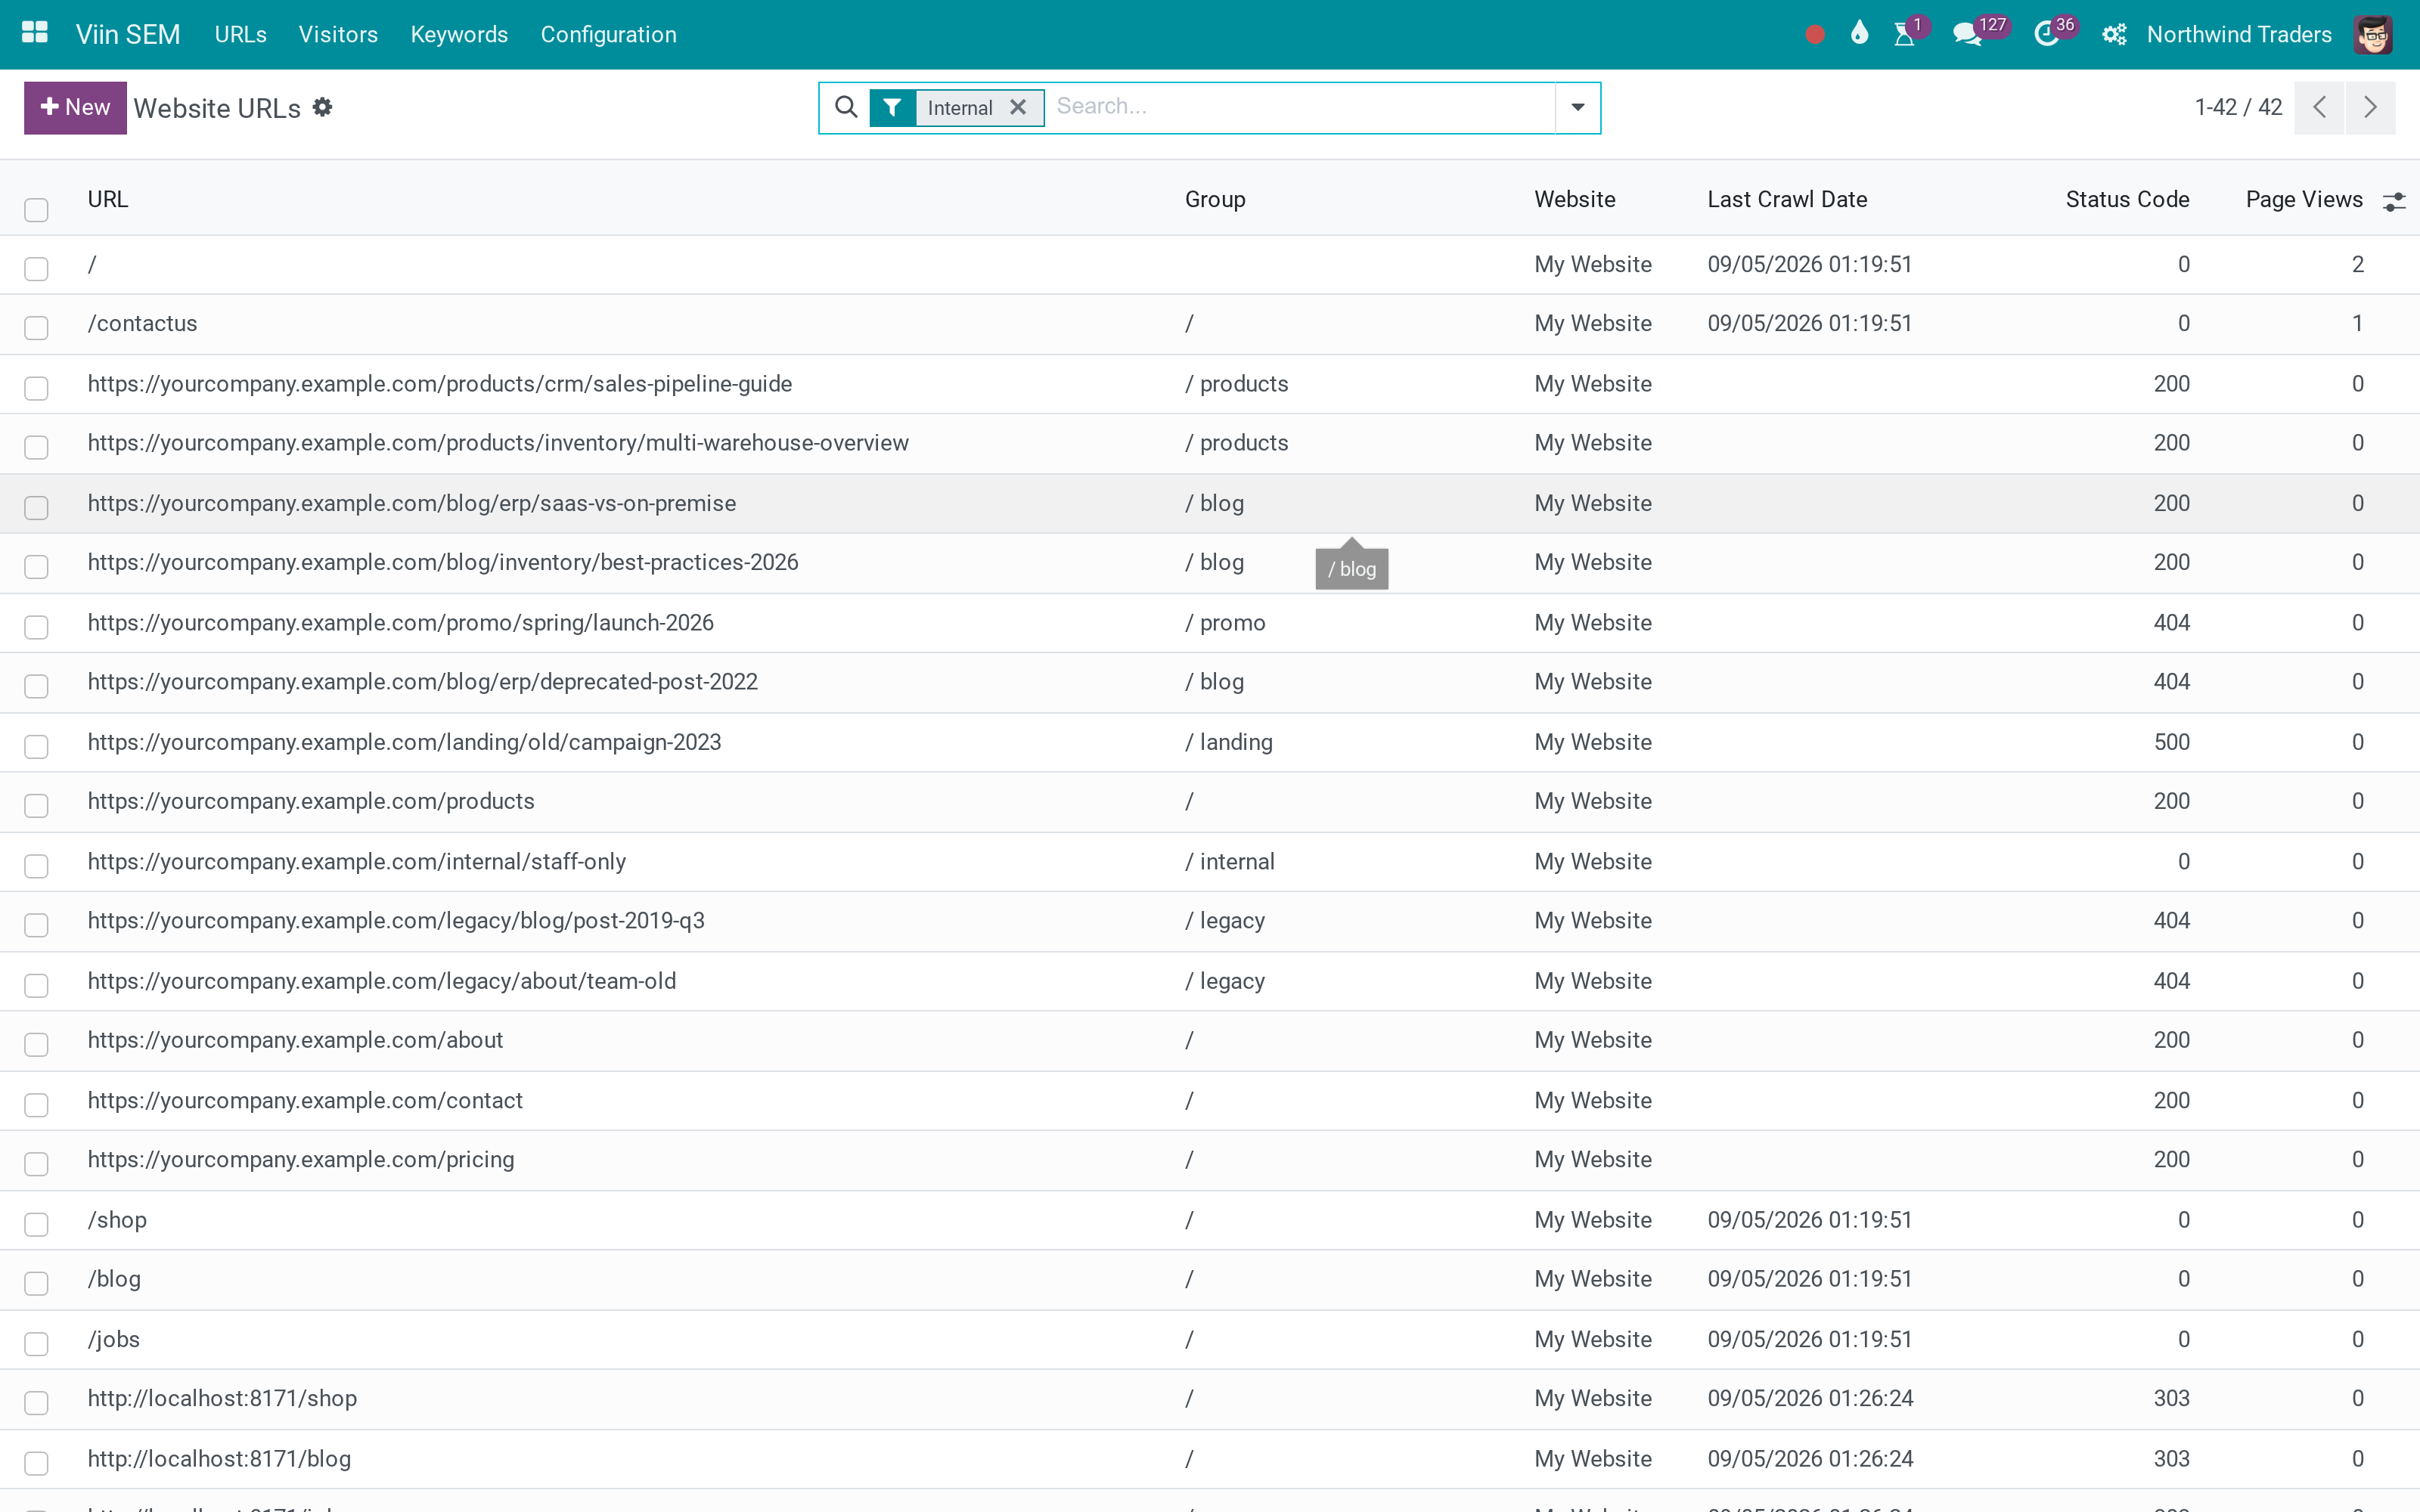Open the yourcompany.example.com/about record

point(295,1040)
